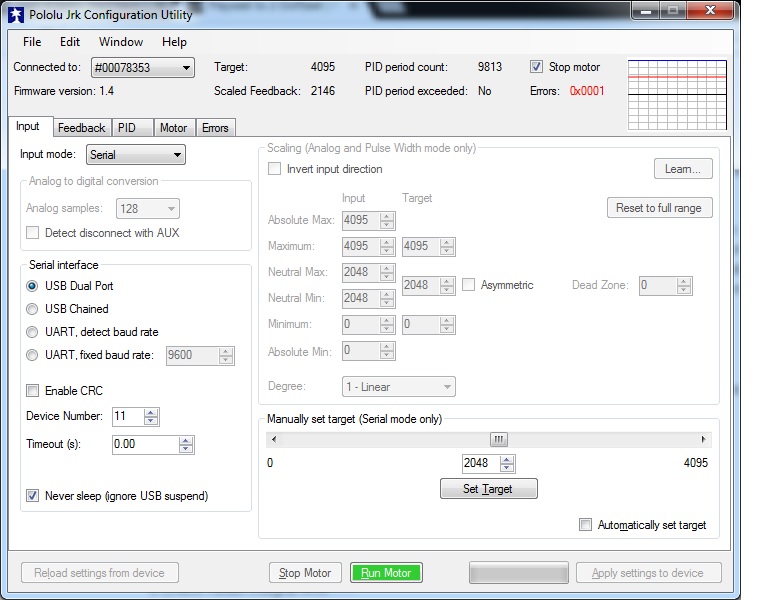Select USB Chained radio option
Image resolution: width=768 pixels, height=600 pixels.
[33, 309]
